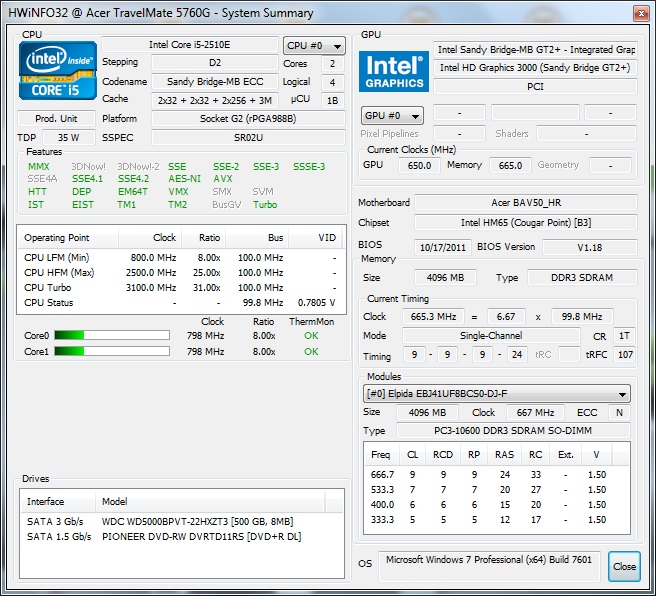Click the Intel Core i5 logo badge

click(x=58, y=70)
